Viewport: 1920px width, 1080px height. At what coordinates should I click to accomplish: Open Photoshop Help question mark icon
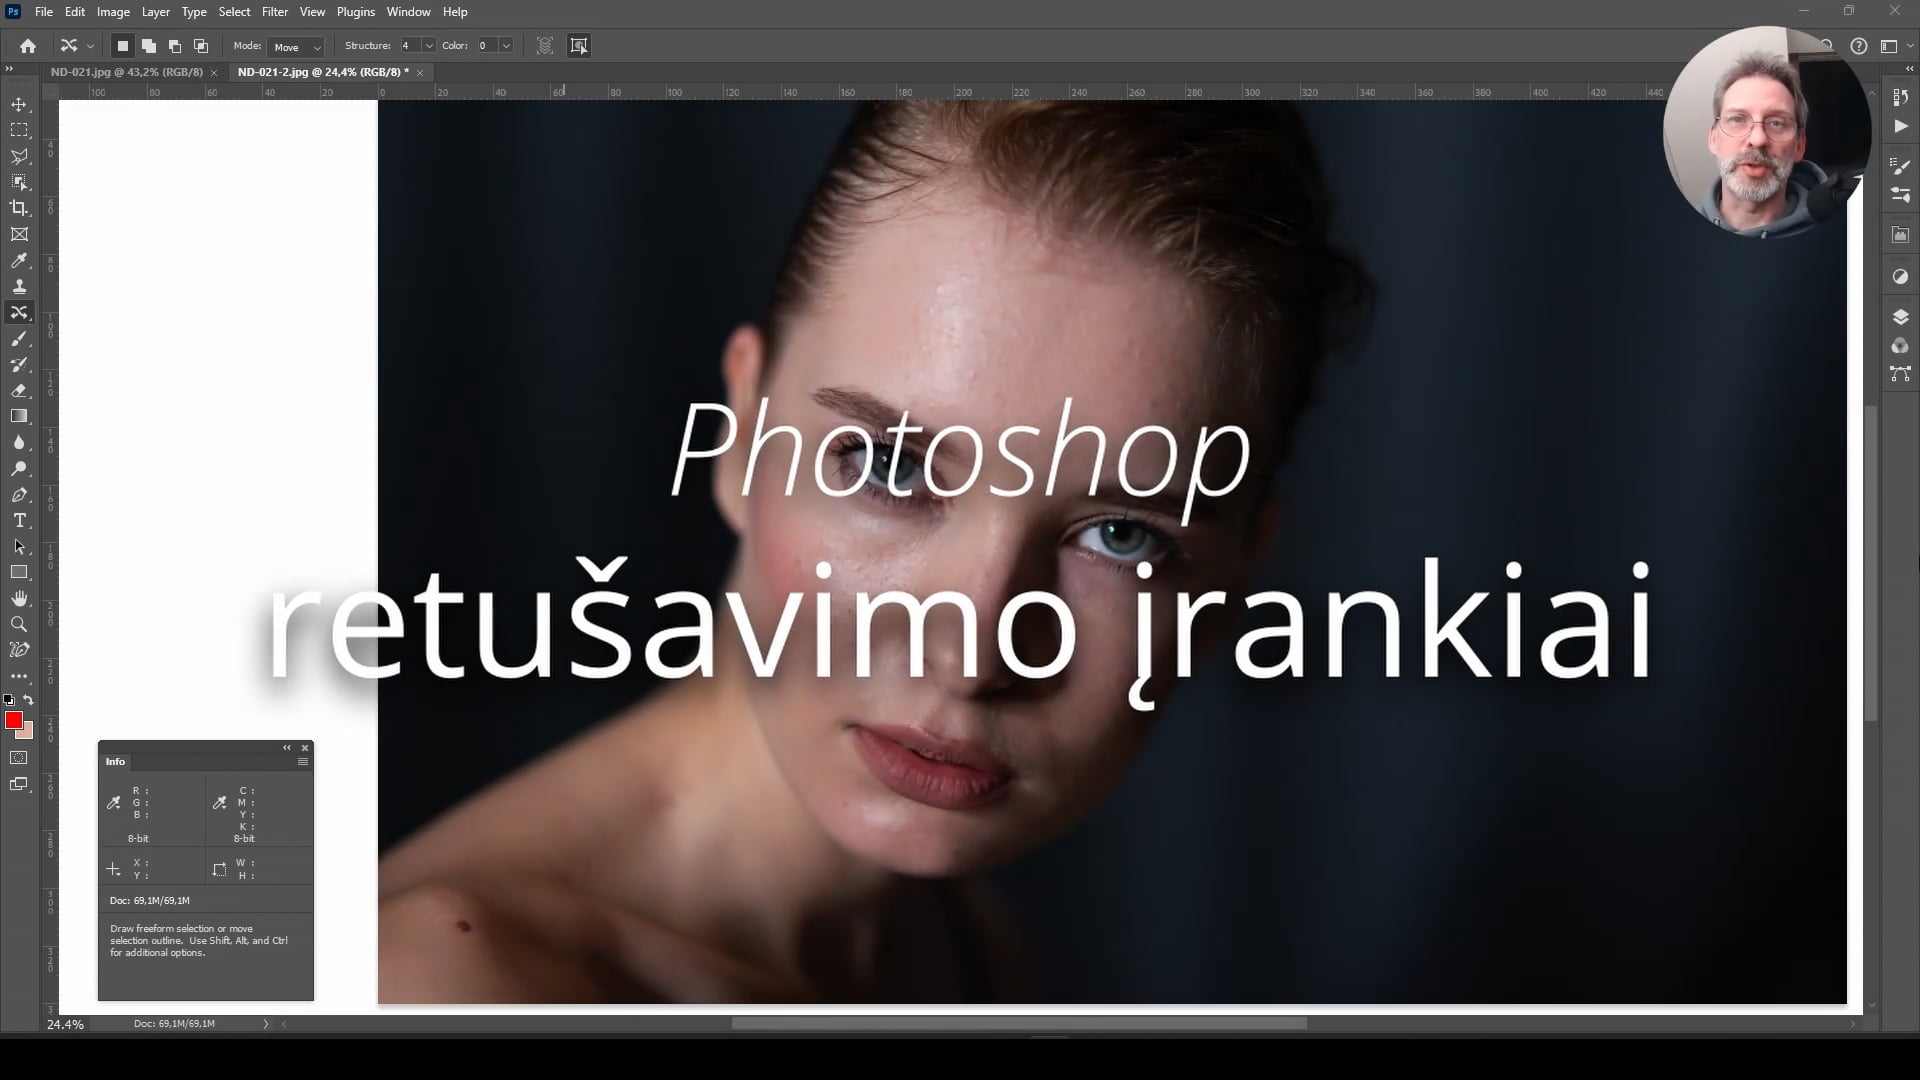[1858, 46]
